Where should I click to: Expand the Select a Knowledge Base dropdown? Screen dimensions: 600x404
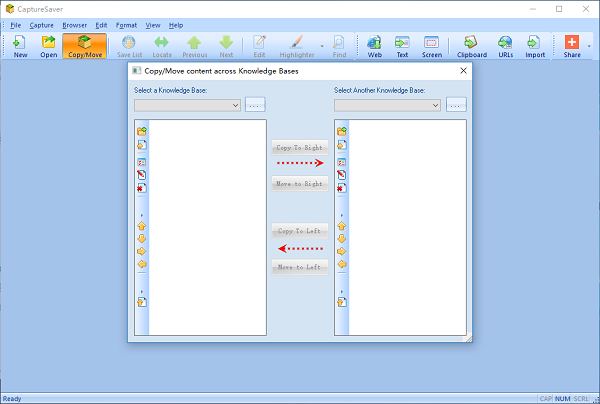pos(235,105)
